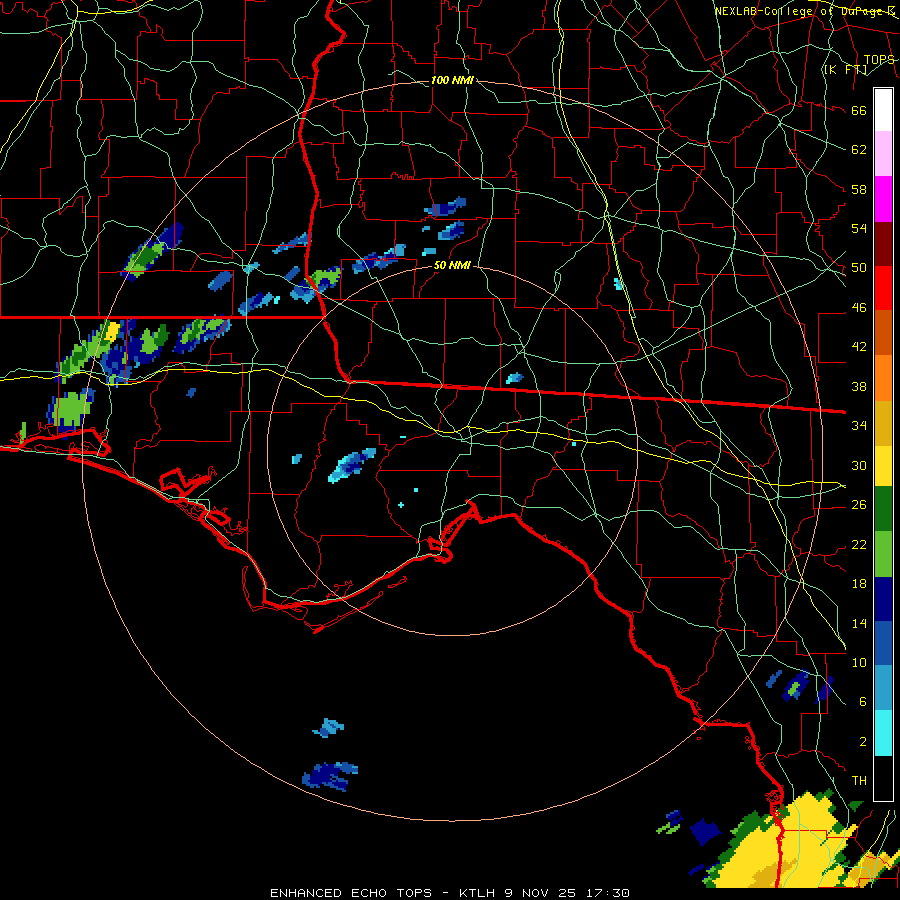This screenshot has height=900, width=900.
Task: Click the "58" legend value
Action: tap(859, 189)
